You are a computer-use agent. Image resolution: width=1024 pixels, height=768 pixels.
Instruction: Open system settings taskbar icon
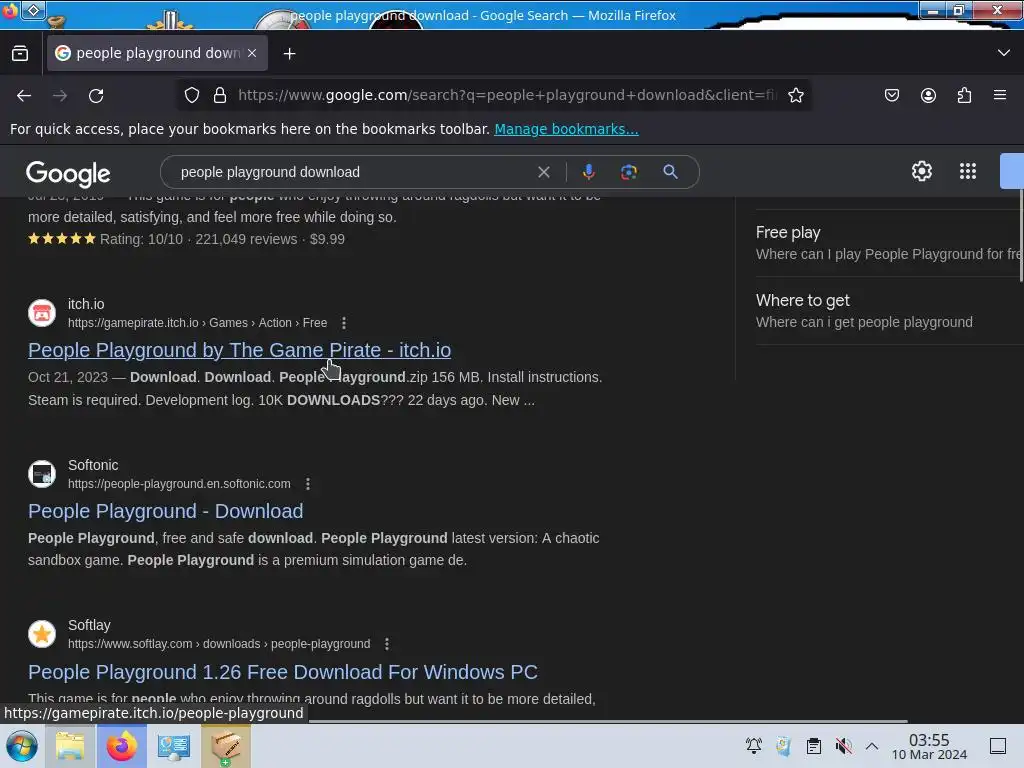click(174, 746)
